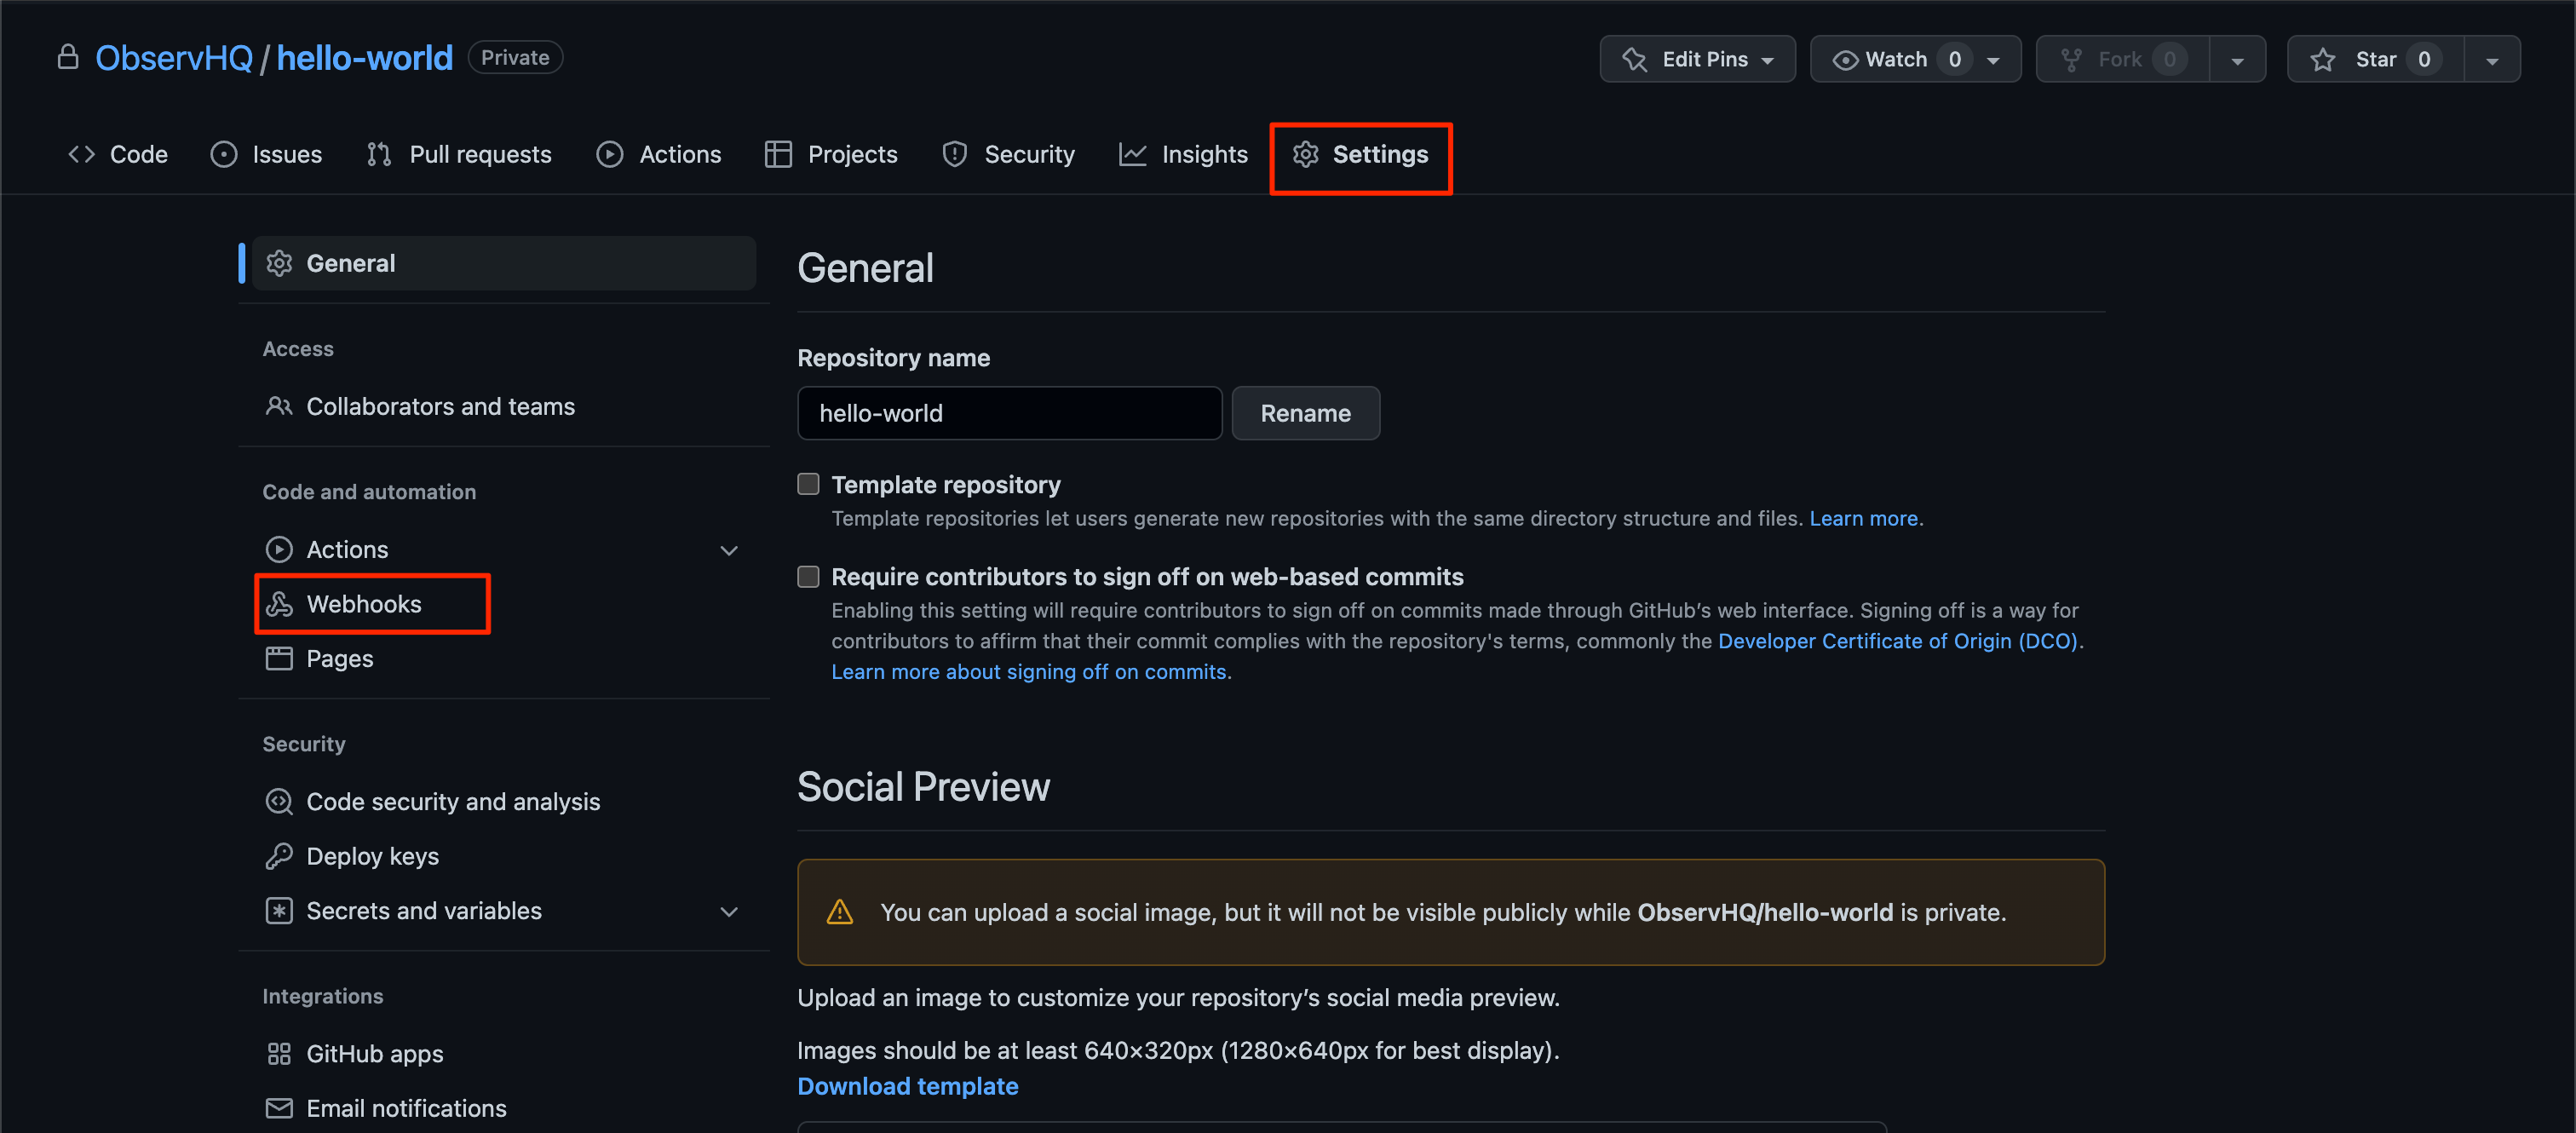Click the Pages browser icon
The image size is (2576, 1133).
pos(279,658)
